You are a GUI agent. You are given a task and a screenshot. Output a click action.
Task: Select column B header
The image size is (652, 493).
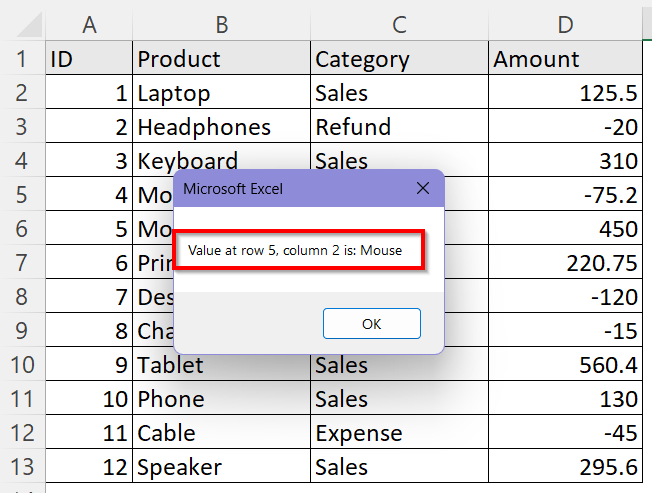(x=221, y=25)
